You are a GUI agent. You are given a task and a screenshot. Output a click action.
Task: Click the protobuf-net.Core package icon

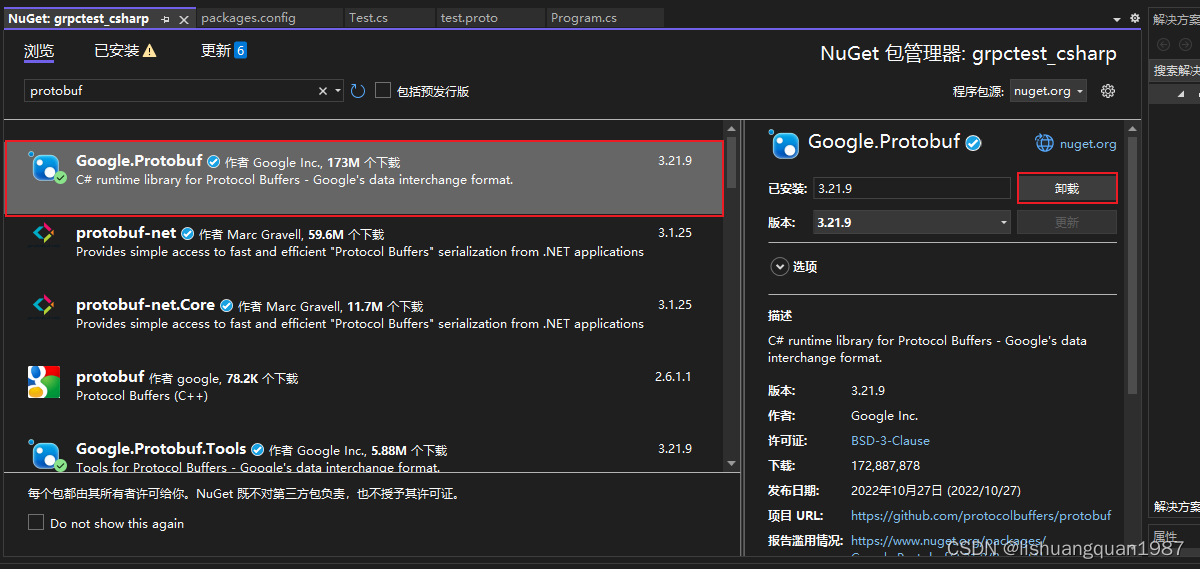43,305
